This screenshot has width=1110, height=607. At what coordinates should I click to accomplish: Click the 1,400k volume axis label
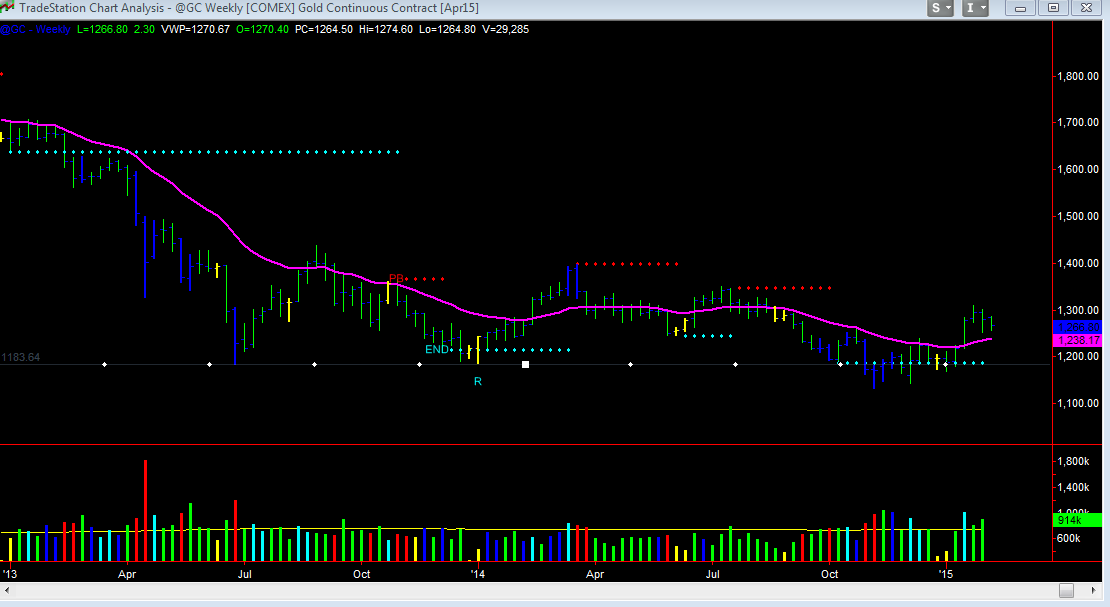(1072, 487)
